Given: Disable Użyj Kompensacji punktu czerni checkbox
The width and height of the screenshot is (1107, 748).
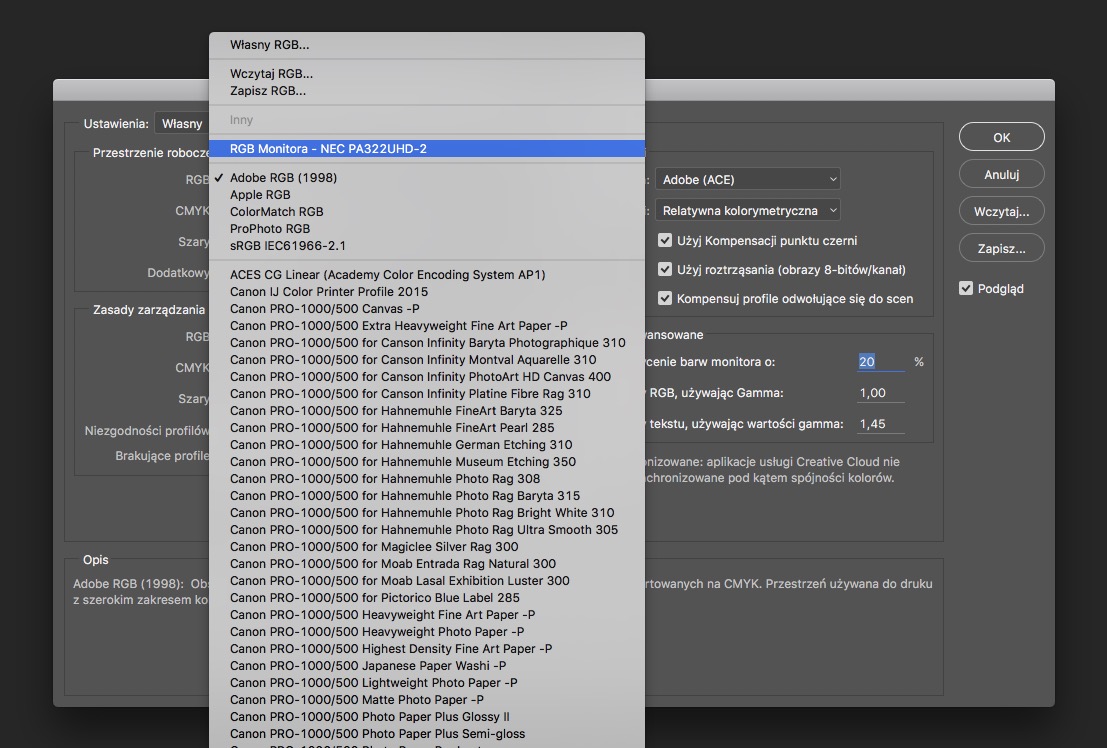Looking at the screenshot, I should click(x=665, y=241).
